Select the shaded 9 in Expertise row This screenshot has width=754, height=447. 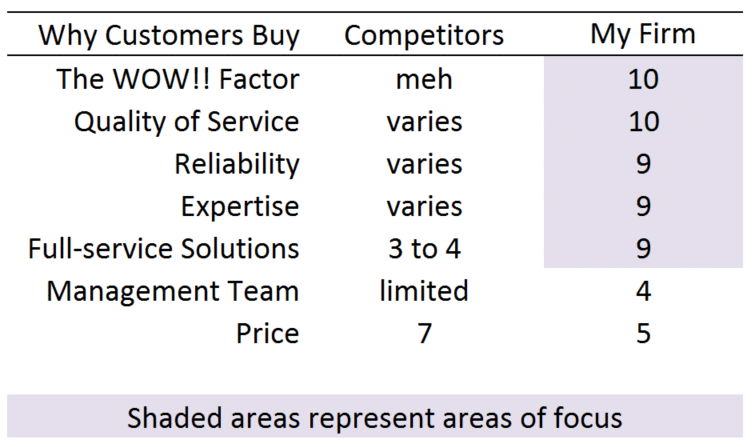tap(643, 206)
